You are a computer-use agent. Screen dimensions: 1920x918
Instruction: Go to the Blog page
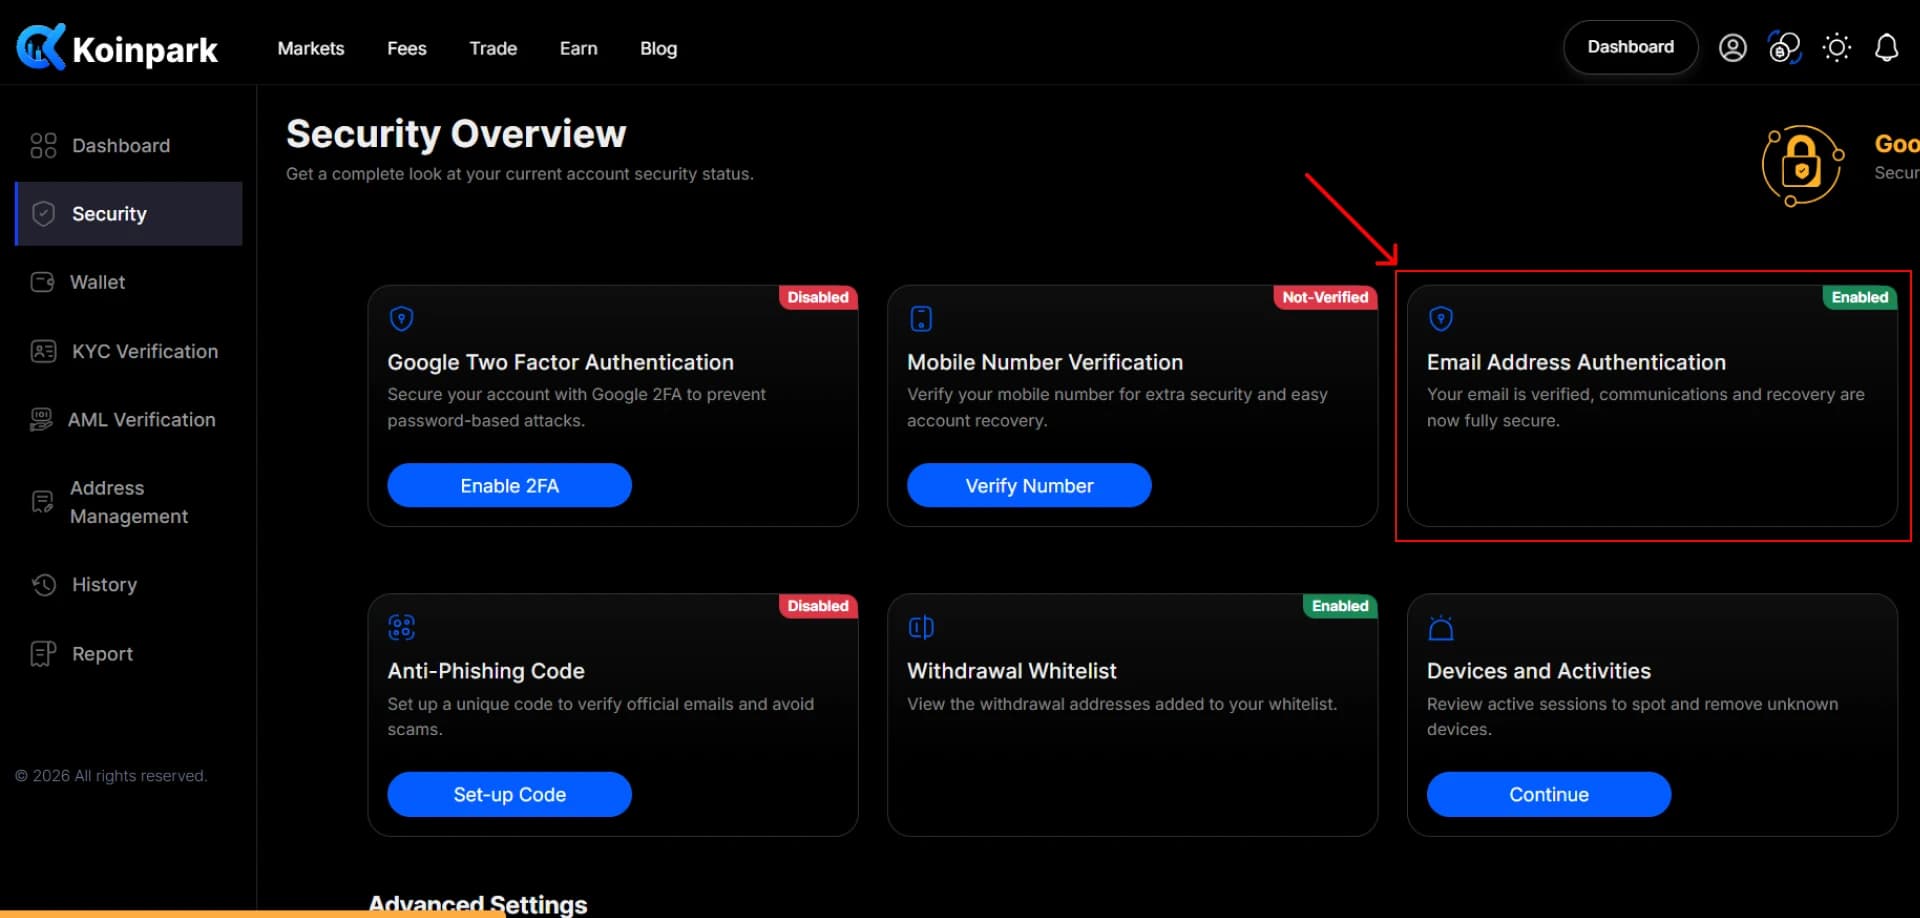click(659, 48)
